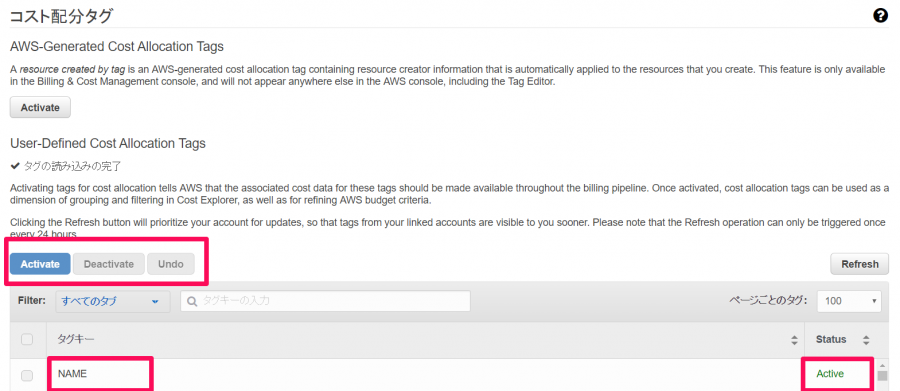Click the Undo button
Image resolution: width=900 pixels, height=391 pixels.
(x=171, y=264)
